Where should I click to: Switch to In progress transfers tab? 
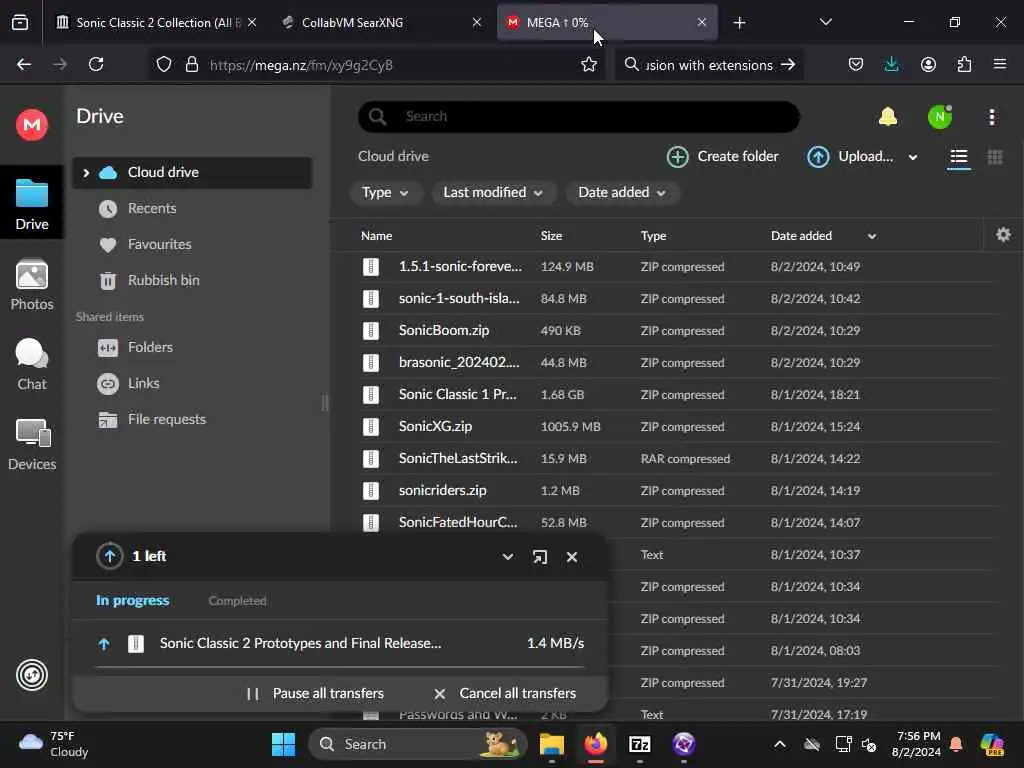(133, 600)
